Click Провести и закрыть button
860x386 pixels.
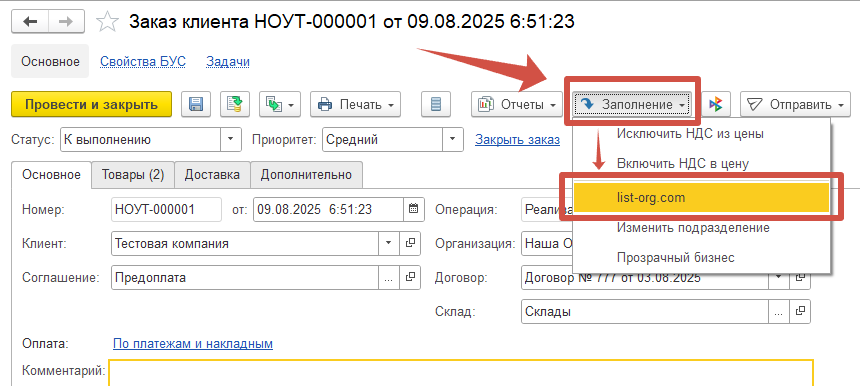click(x=92, y=104)
